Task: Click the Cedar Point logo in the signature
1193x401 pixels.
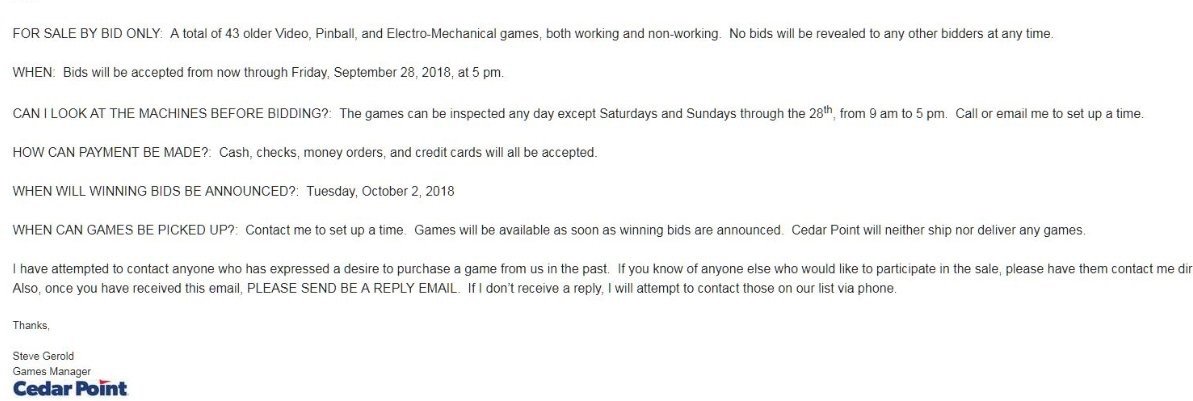Action: [x=70, y=389]
